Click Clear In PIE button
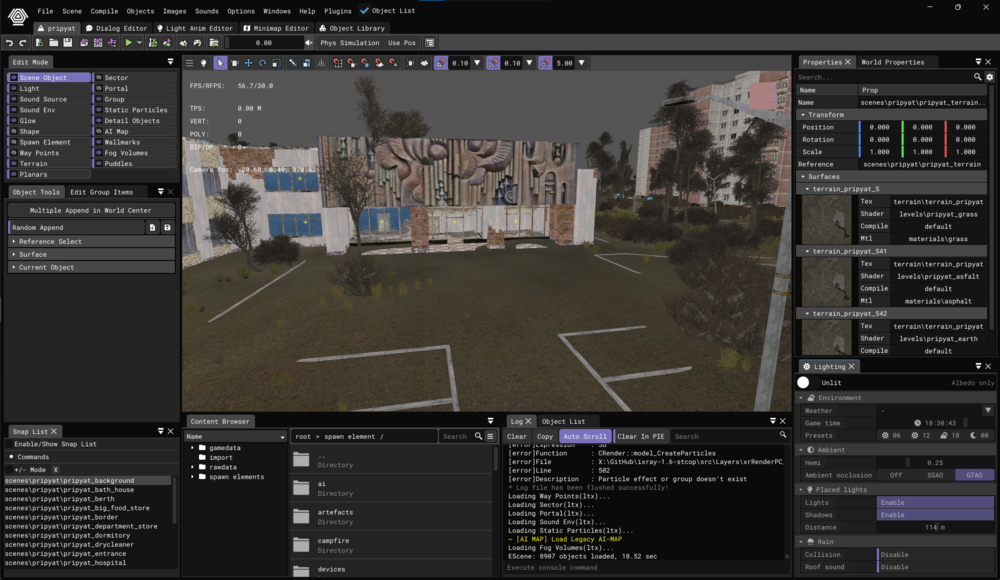 (641, 436)
